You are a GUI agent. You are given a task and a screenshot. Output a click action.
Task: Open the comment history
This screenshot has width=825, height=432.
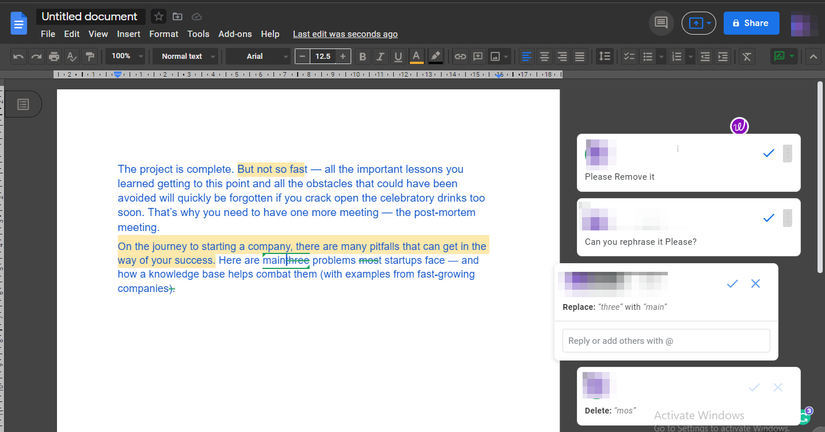(661, 23)
